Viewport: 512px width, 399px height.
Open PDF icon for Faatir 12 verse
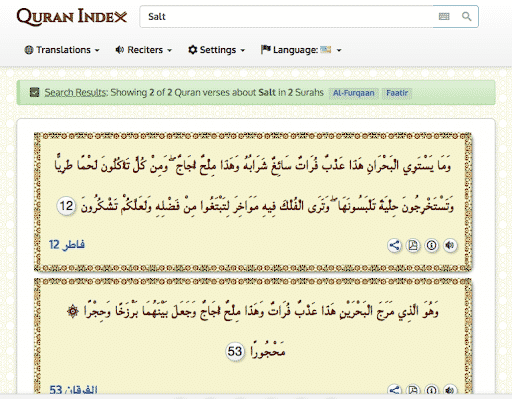[x=413, y=246]
